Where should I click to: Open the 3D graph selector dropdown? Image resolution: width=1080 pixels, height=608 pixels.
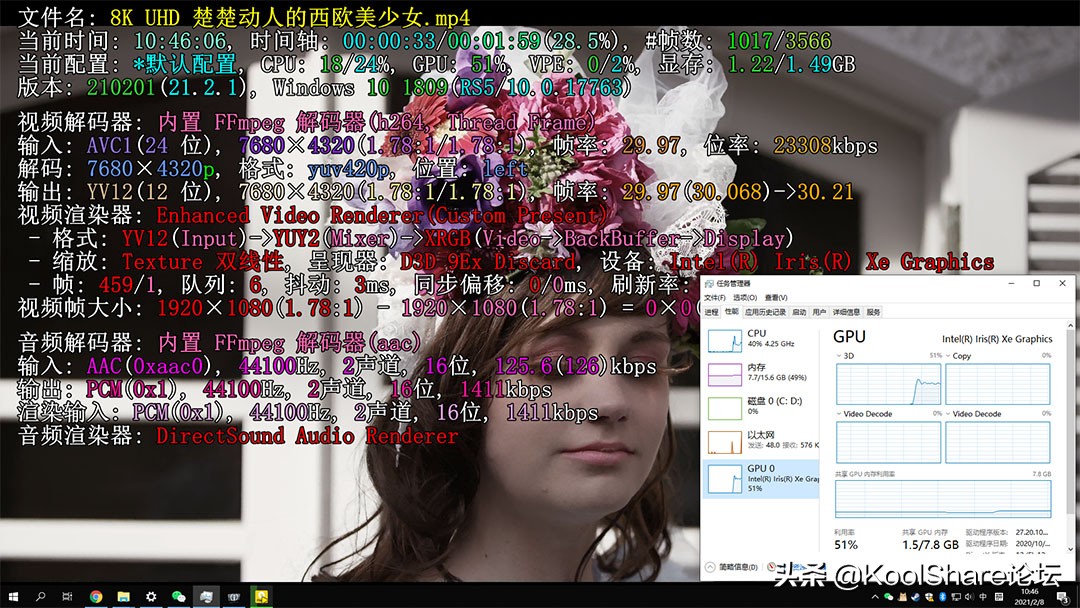tap(840, 356)
